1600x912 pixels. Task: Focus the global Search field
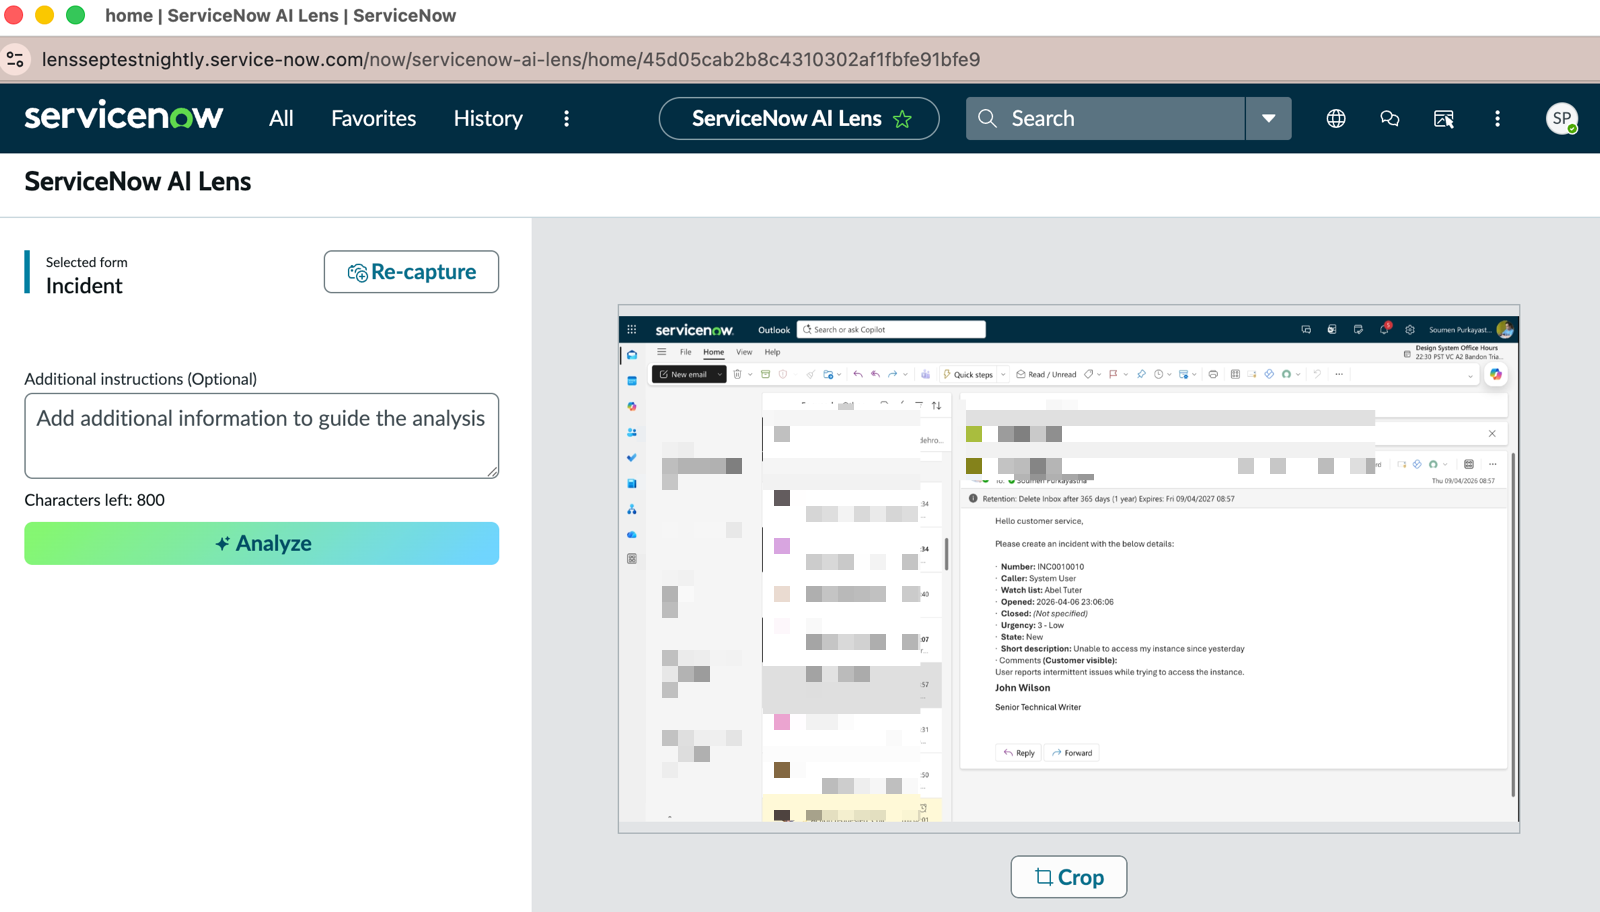click(x=1105, y=118)
